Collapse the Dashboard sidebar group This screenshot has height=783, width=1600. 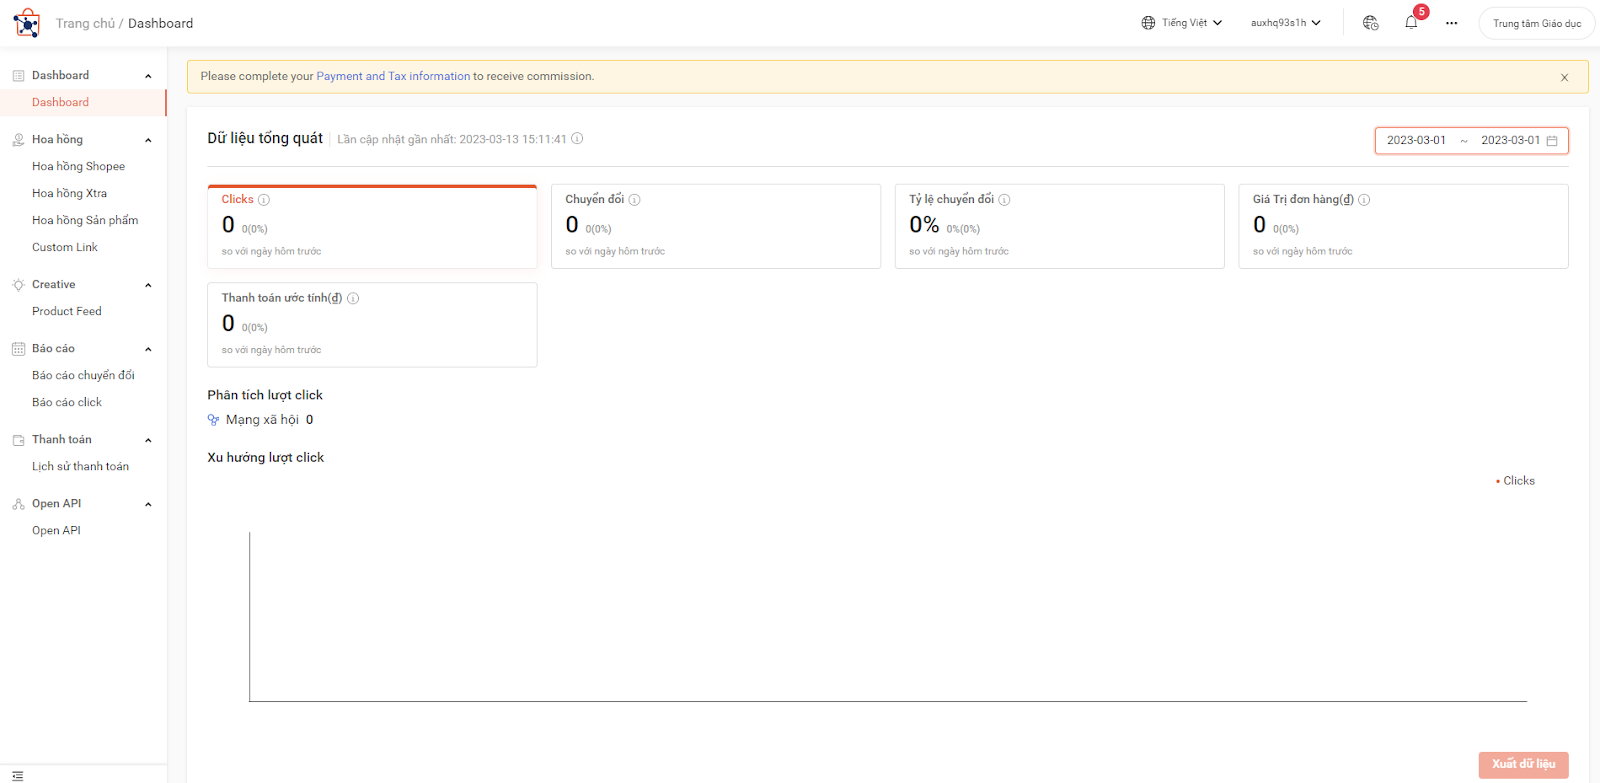148,76
